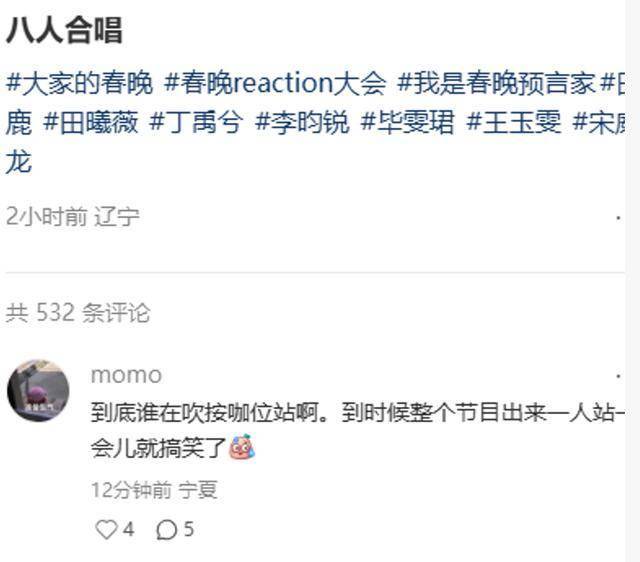Click the 共 532 条评论 comment count header
The width and height of the screenshot is (640, 562).
click(78, 313)
